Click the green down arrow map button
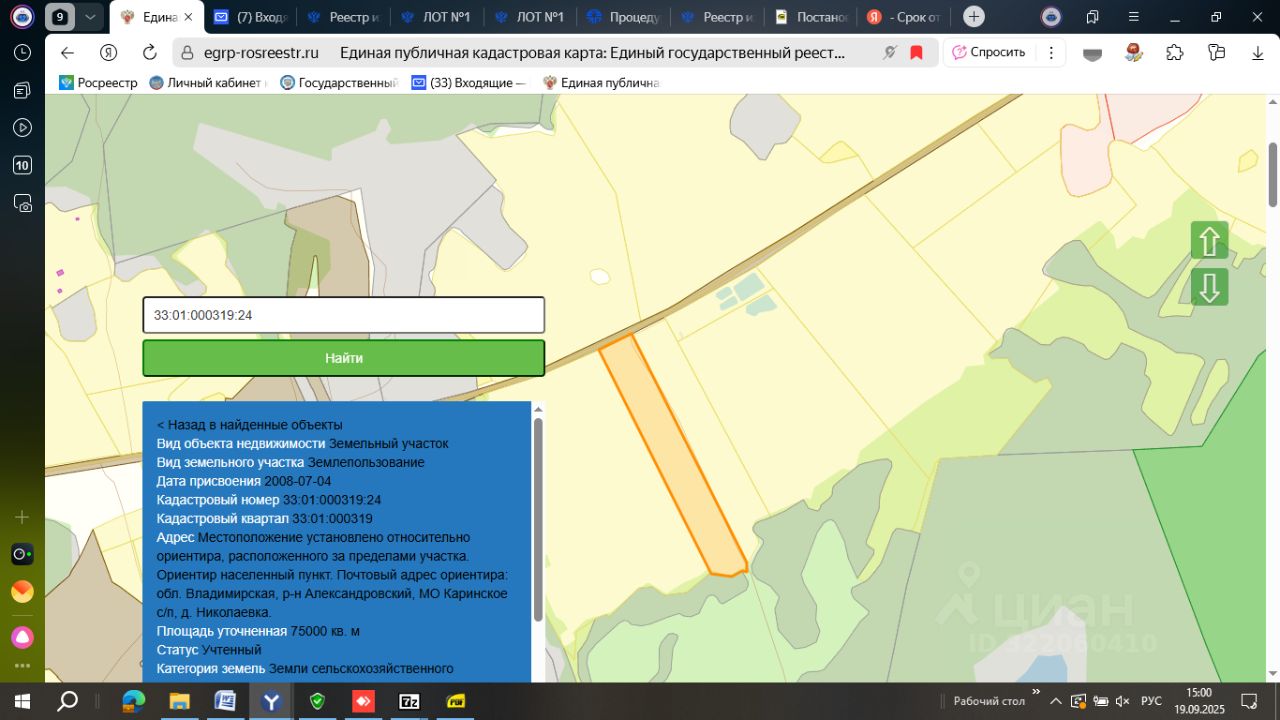1280x720 pixels. click(1209, 287)
